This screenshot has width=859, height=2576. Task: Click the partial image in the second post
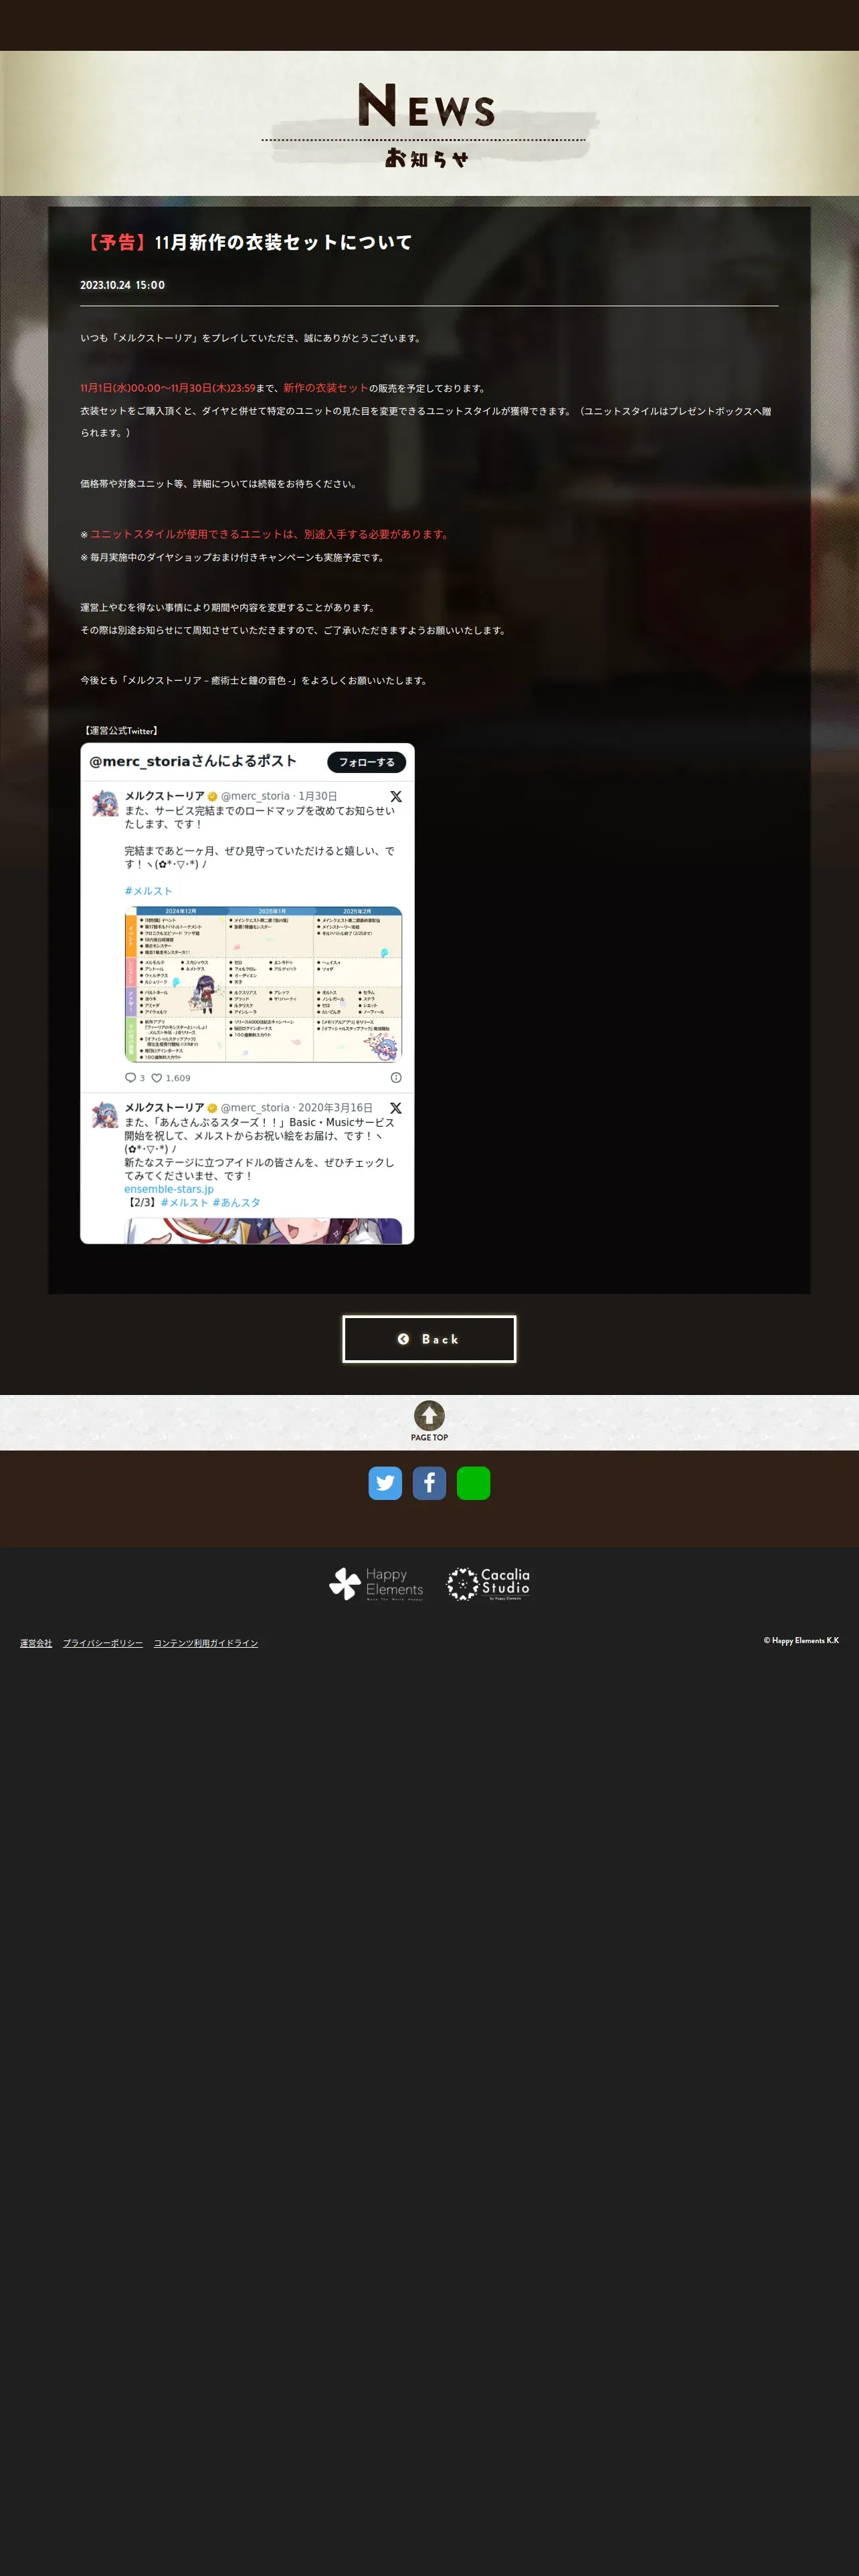(263, 1231)
